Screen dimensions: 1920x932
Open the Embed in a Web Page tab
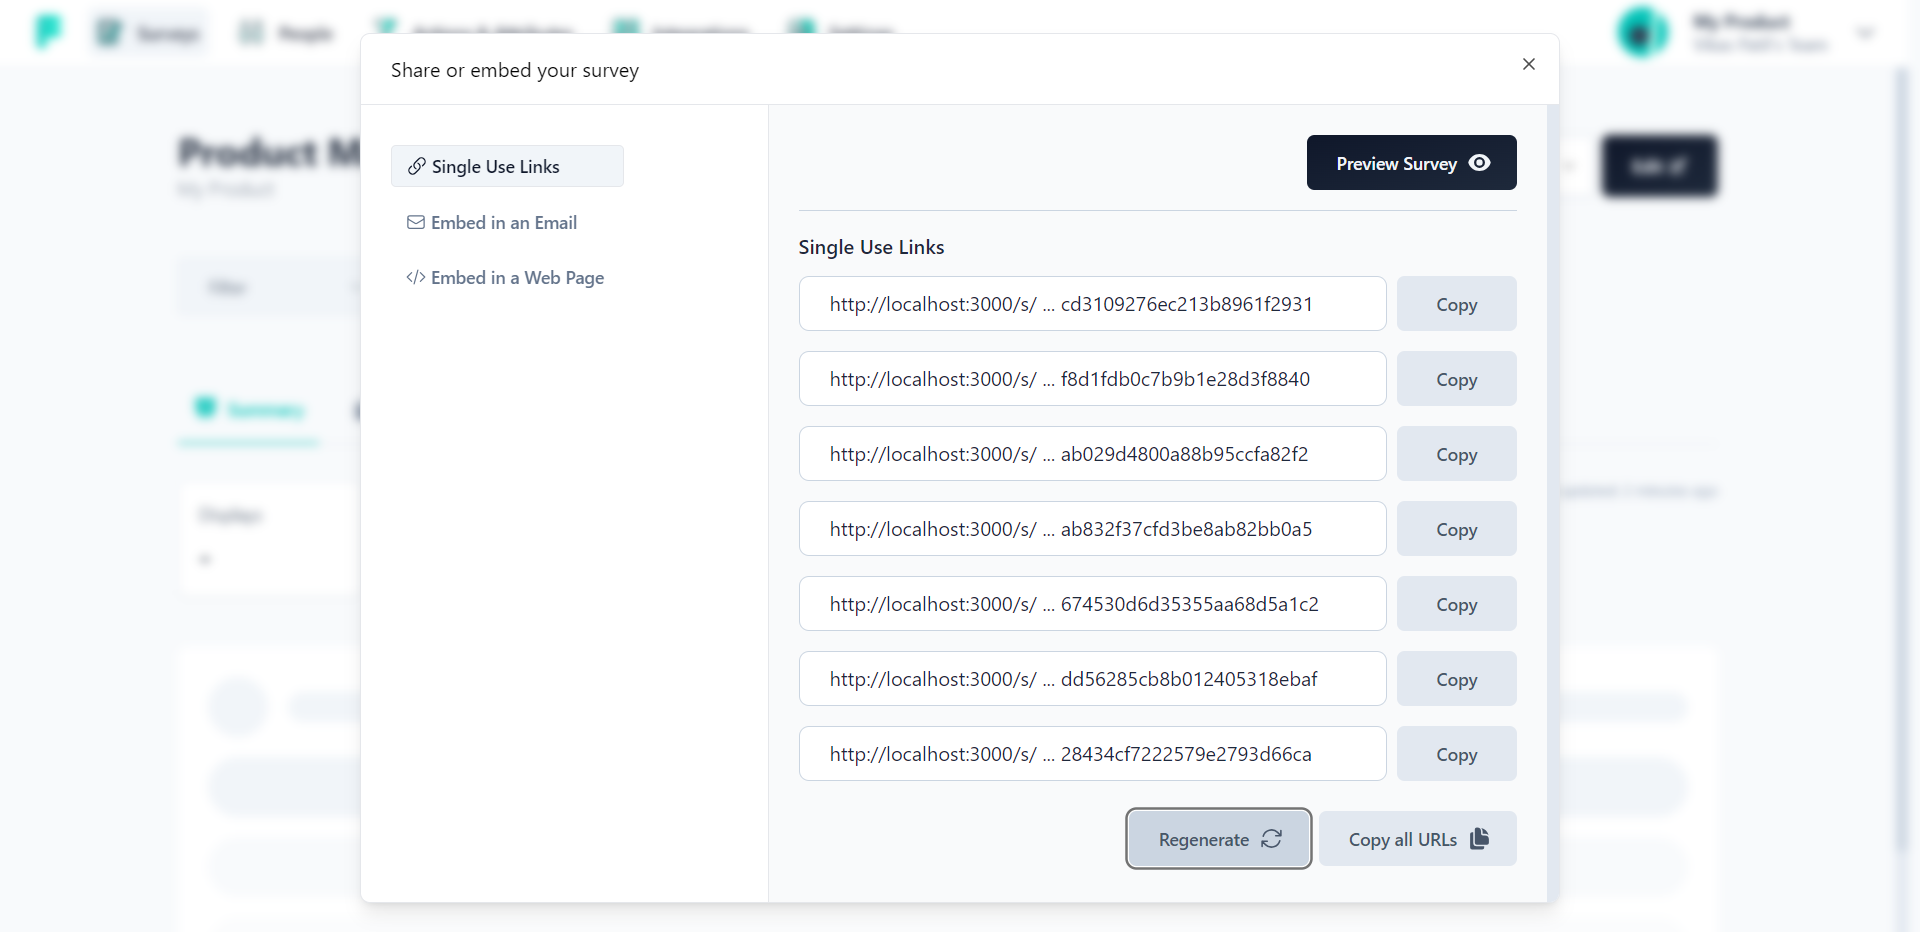pos(518,278)
